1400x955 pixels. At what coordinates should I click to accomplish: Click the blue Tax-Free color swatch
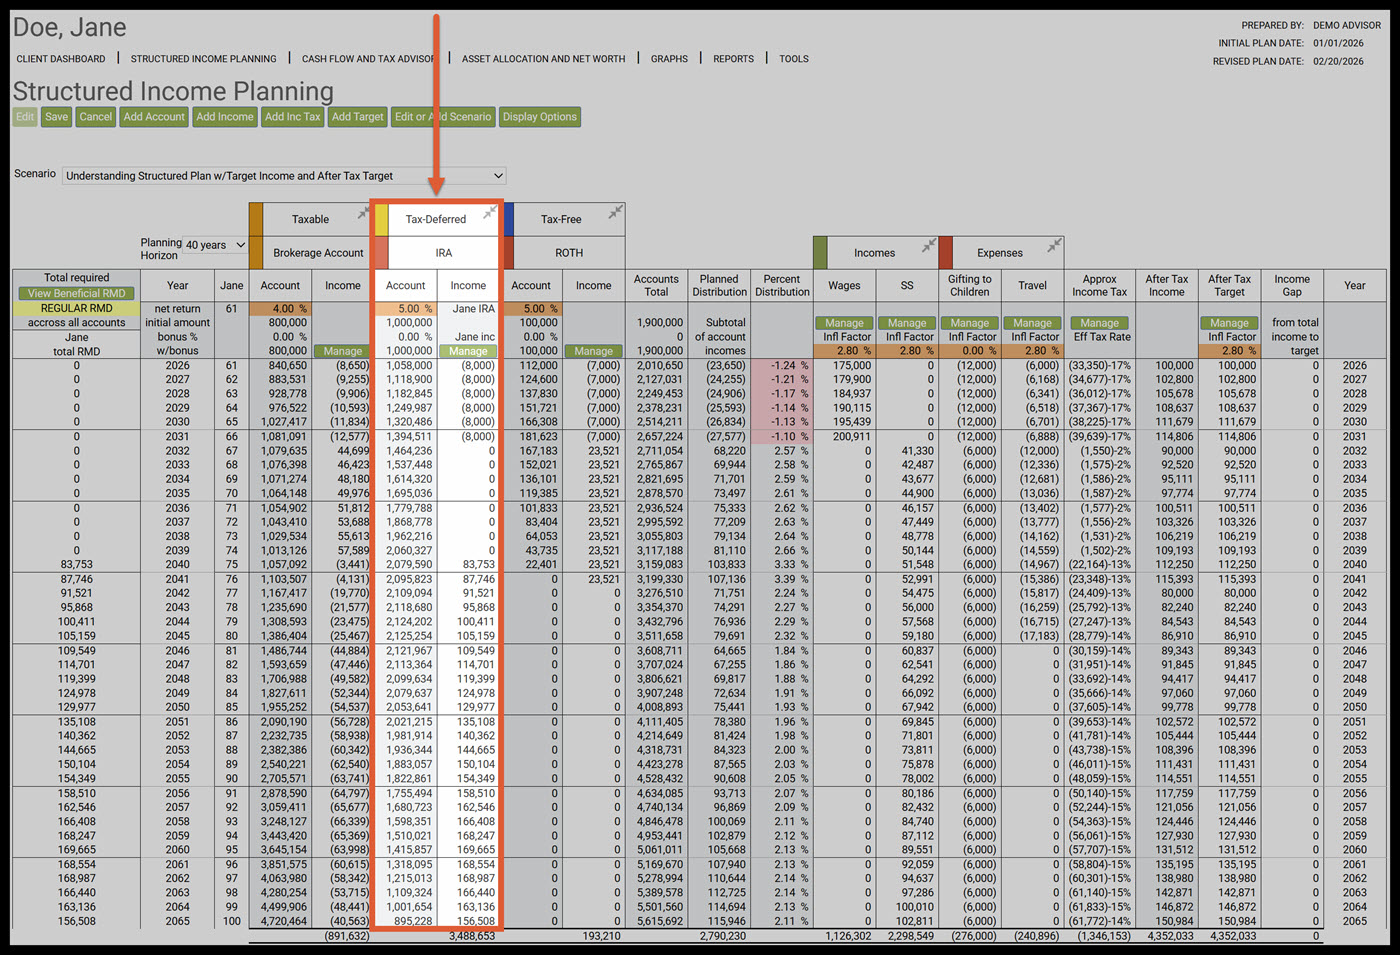click(x=509, y=219)
